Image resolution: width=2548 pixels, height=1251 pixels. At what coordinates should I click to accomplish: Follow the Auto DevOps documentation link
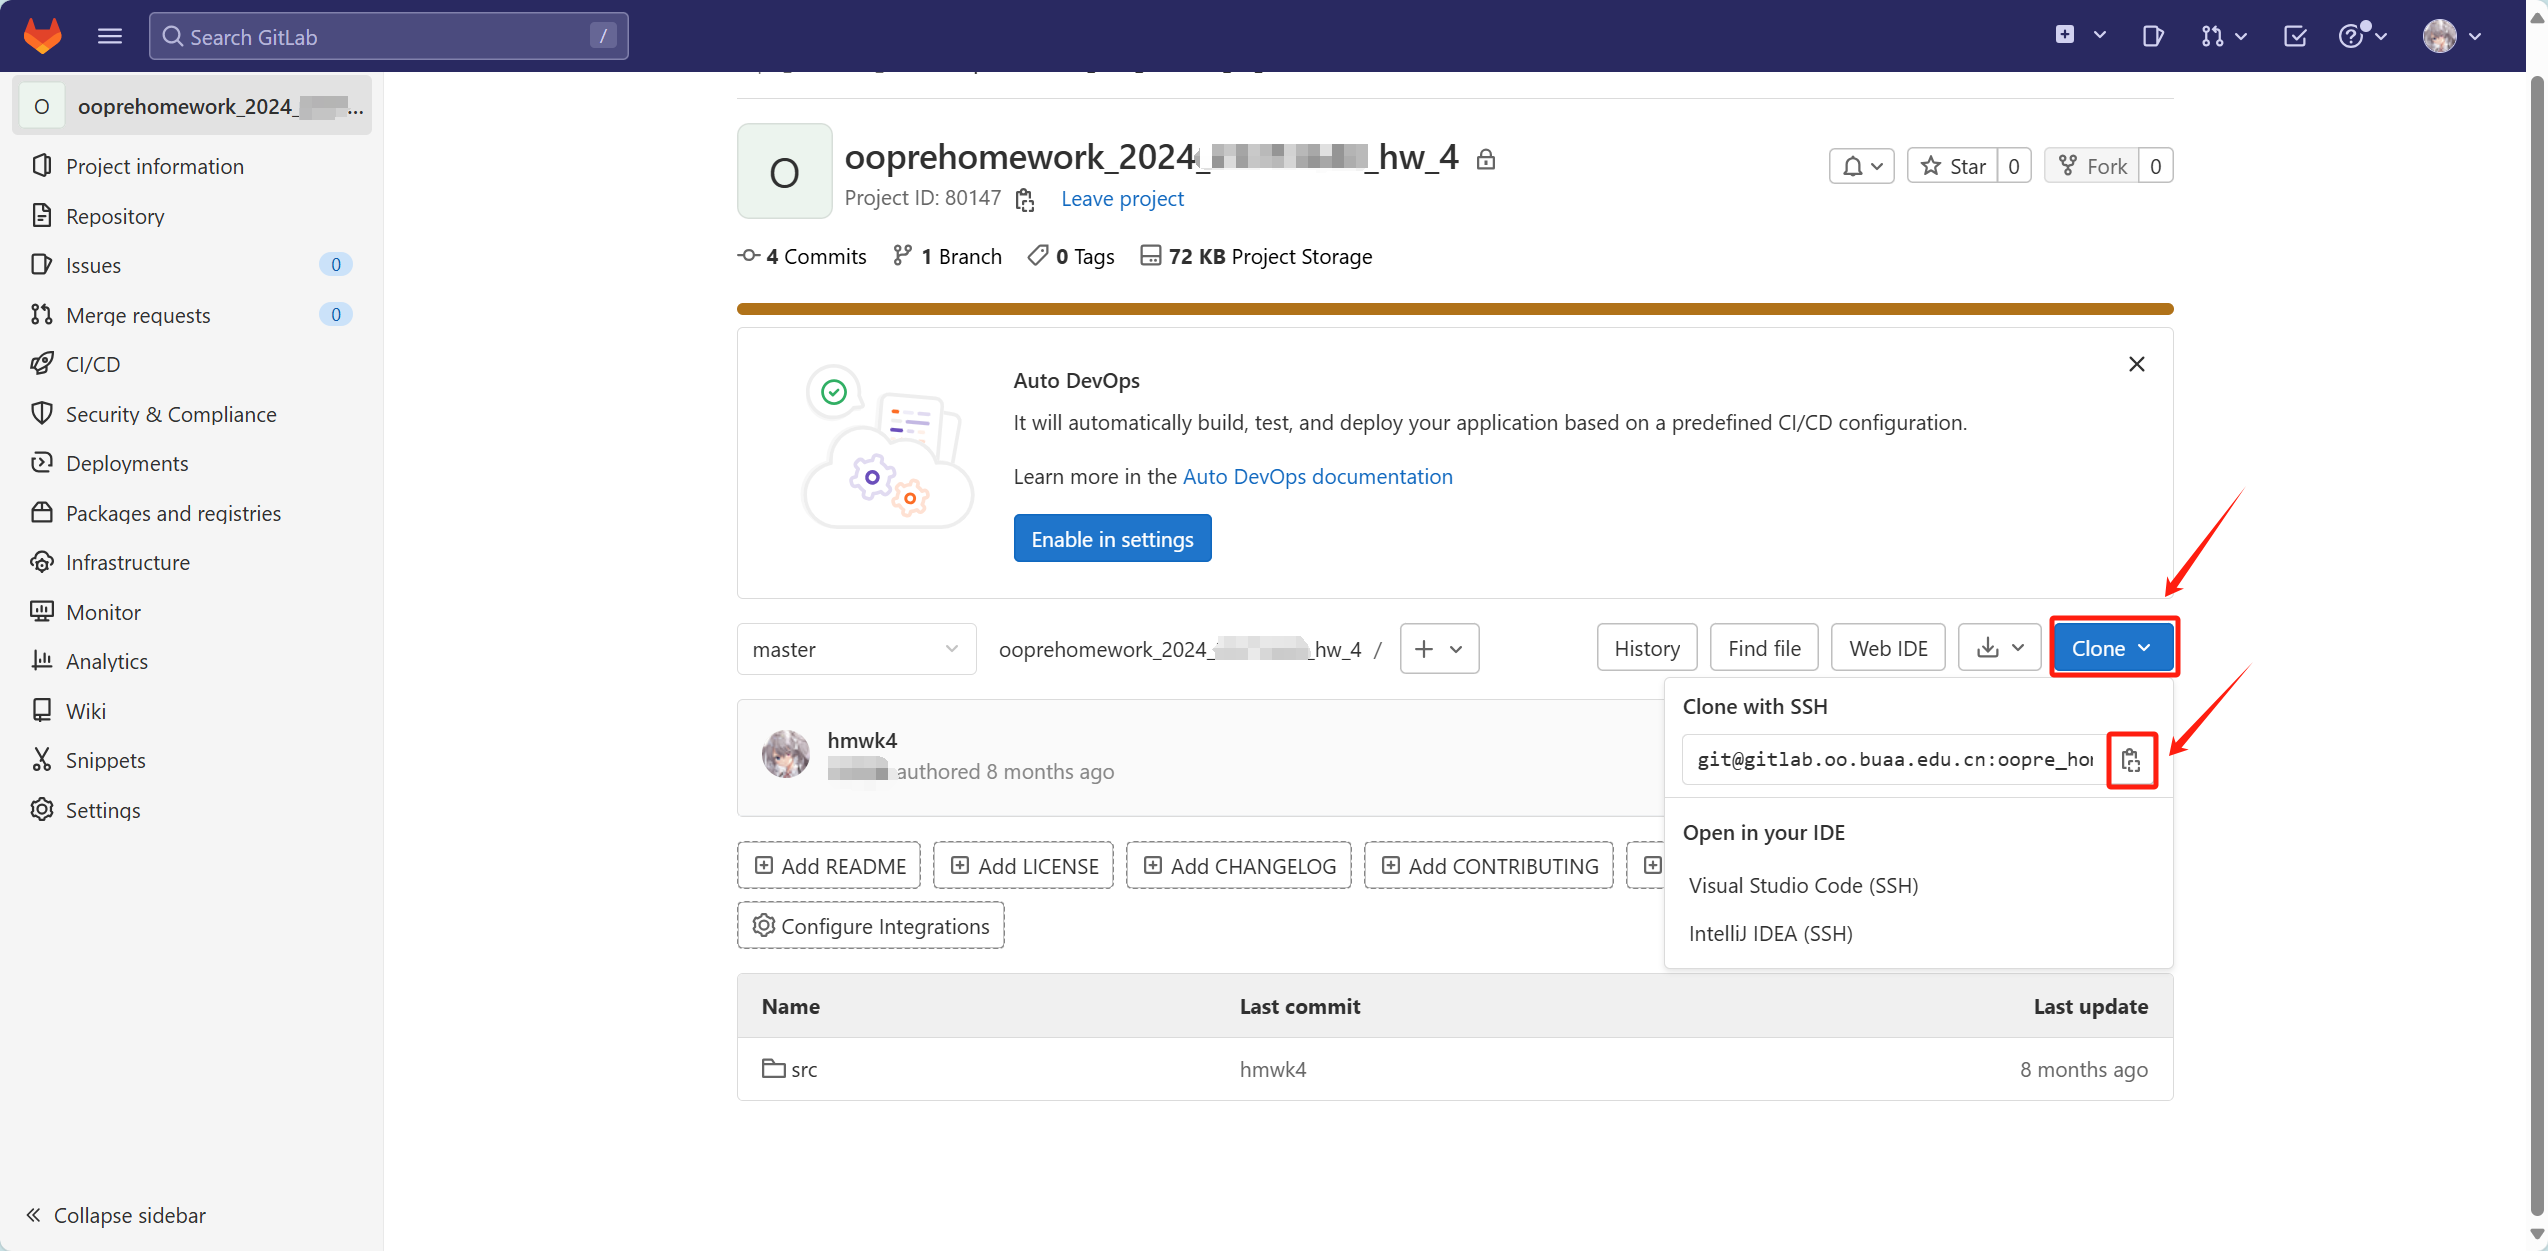[1317, 476]
